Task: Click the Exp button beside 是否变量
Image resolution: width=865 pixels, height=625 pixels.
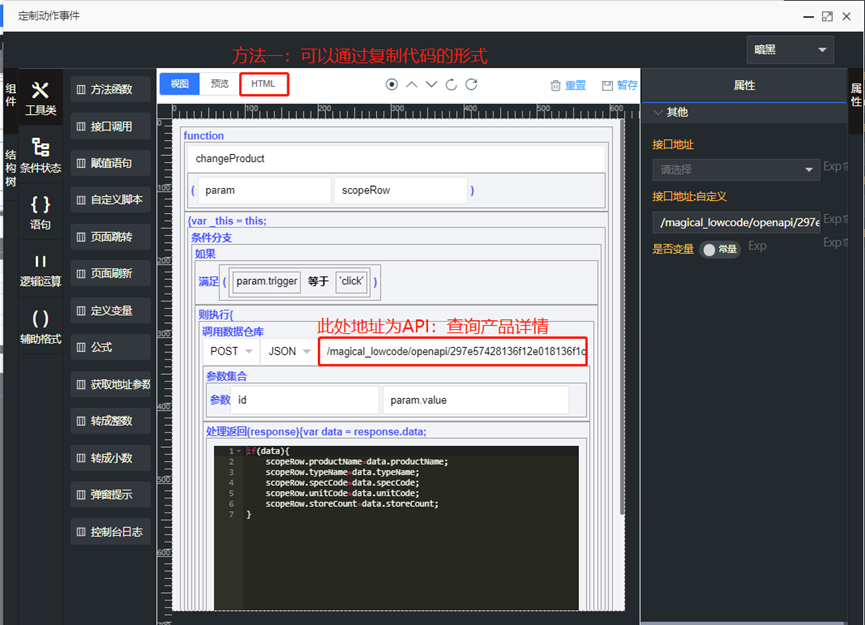Action: coord(757,246)
